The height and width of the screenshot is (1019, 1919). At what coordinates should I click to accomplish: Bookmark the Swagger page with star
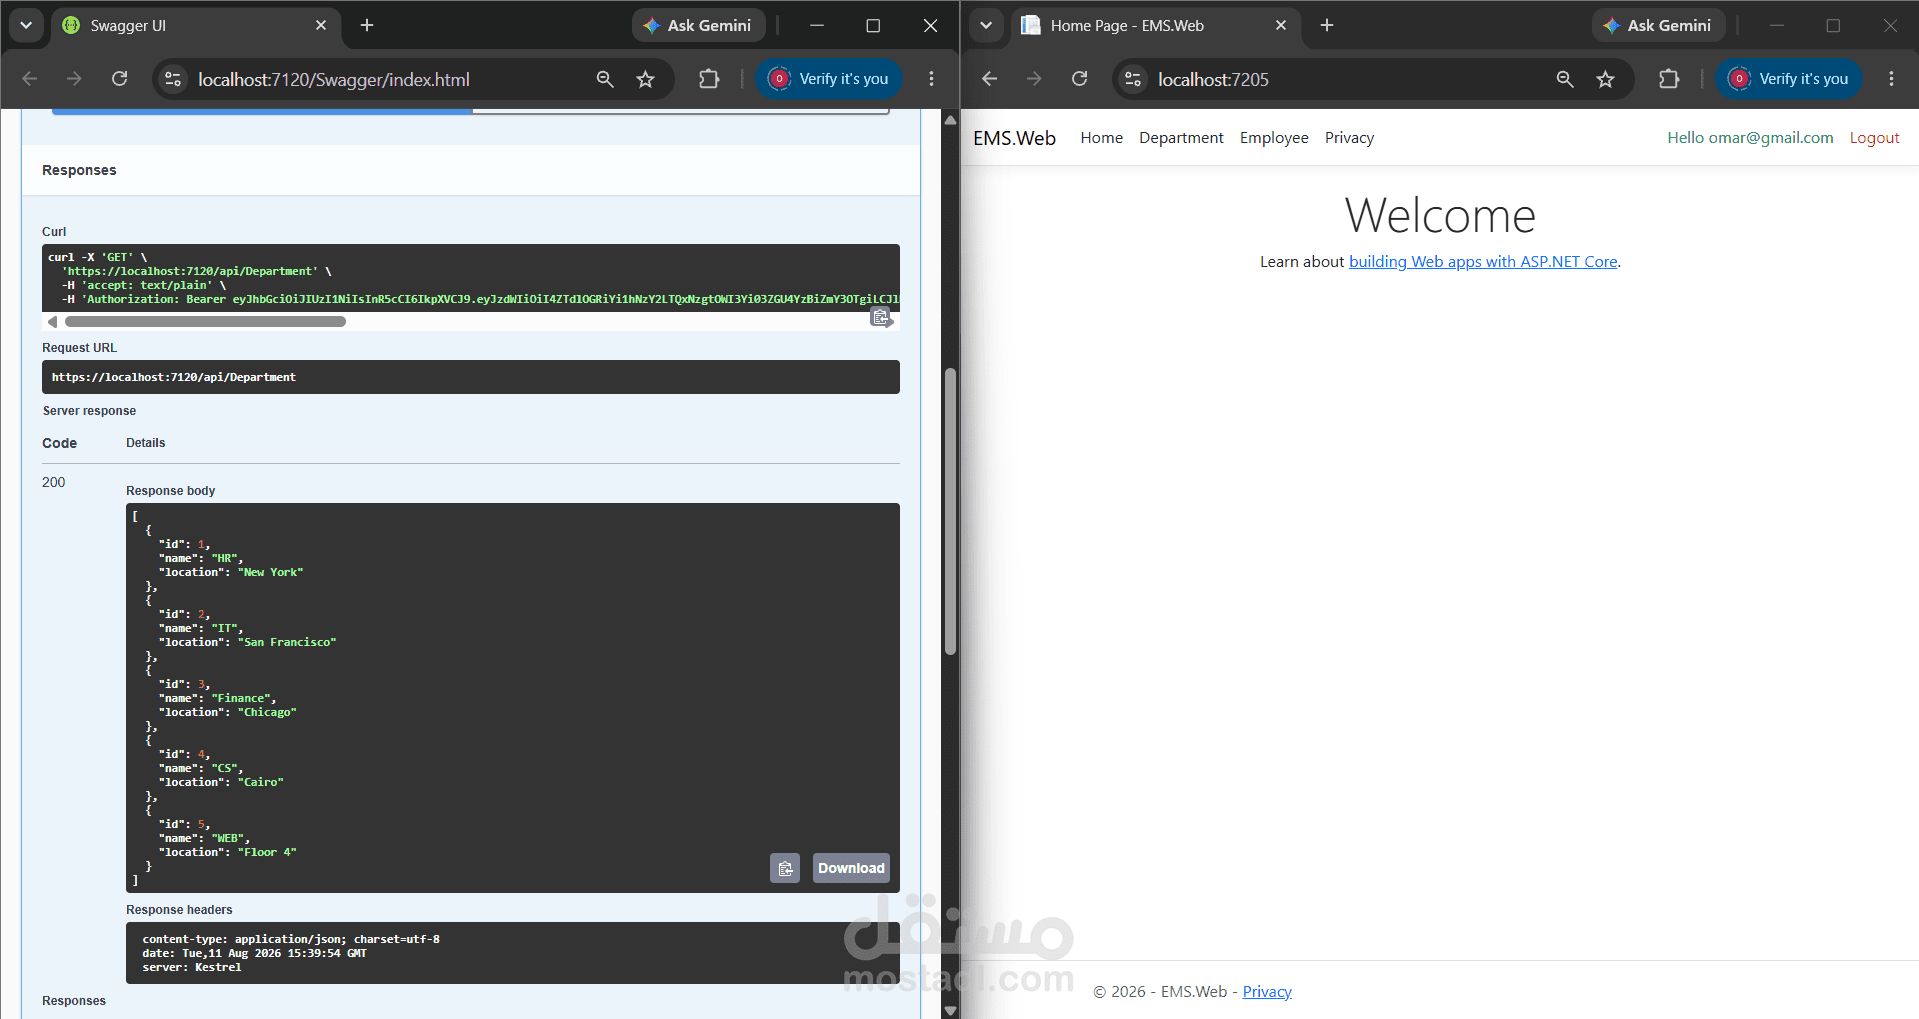[646, 79]
